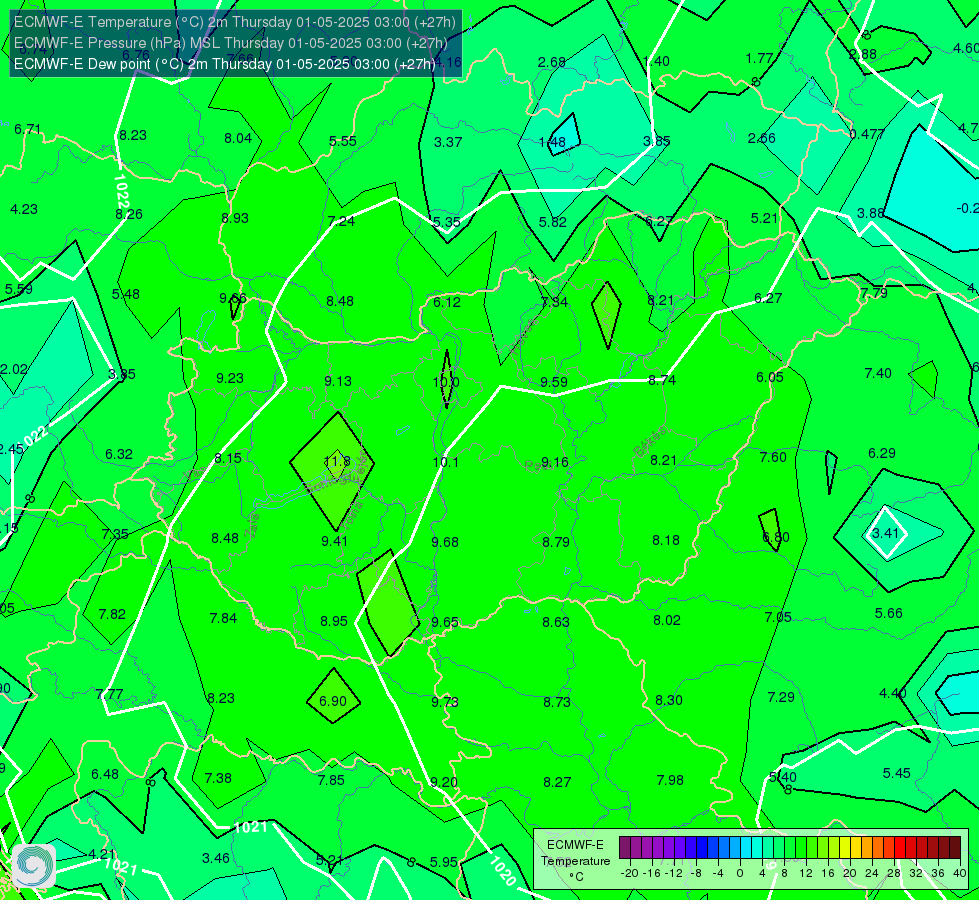Image resolution: width=979 pixels, height=900 pixels.
Task: Click the 9.65 grid value
Action: 445,622
